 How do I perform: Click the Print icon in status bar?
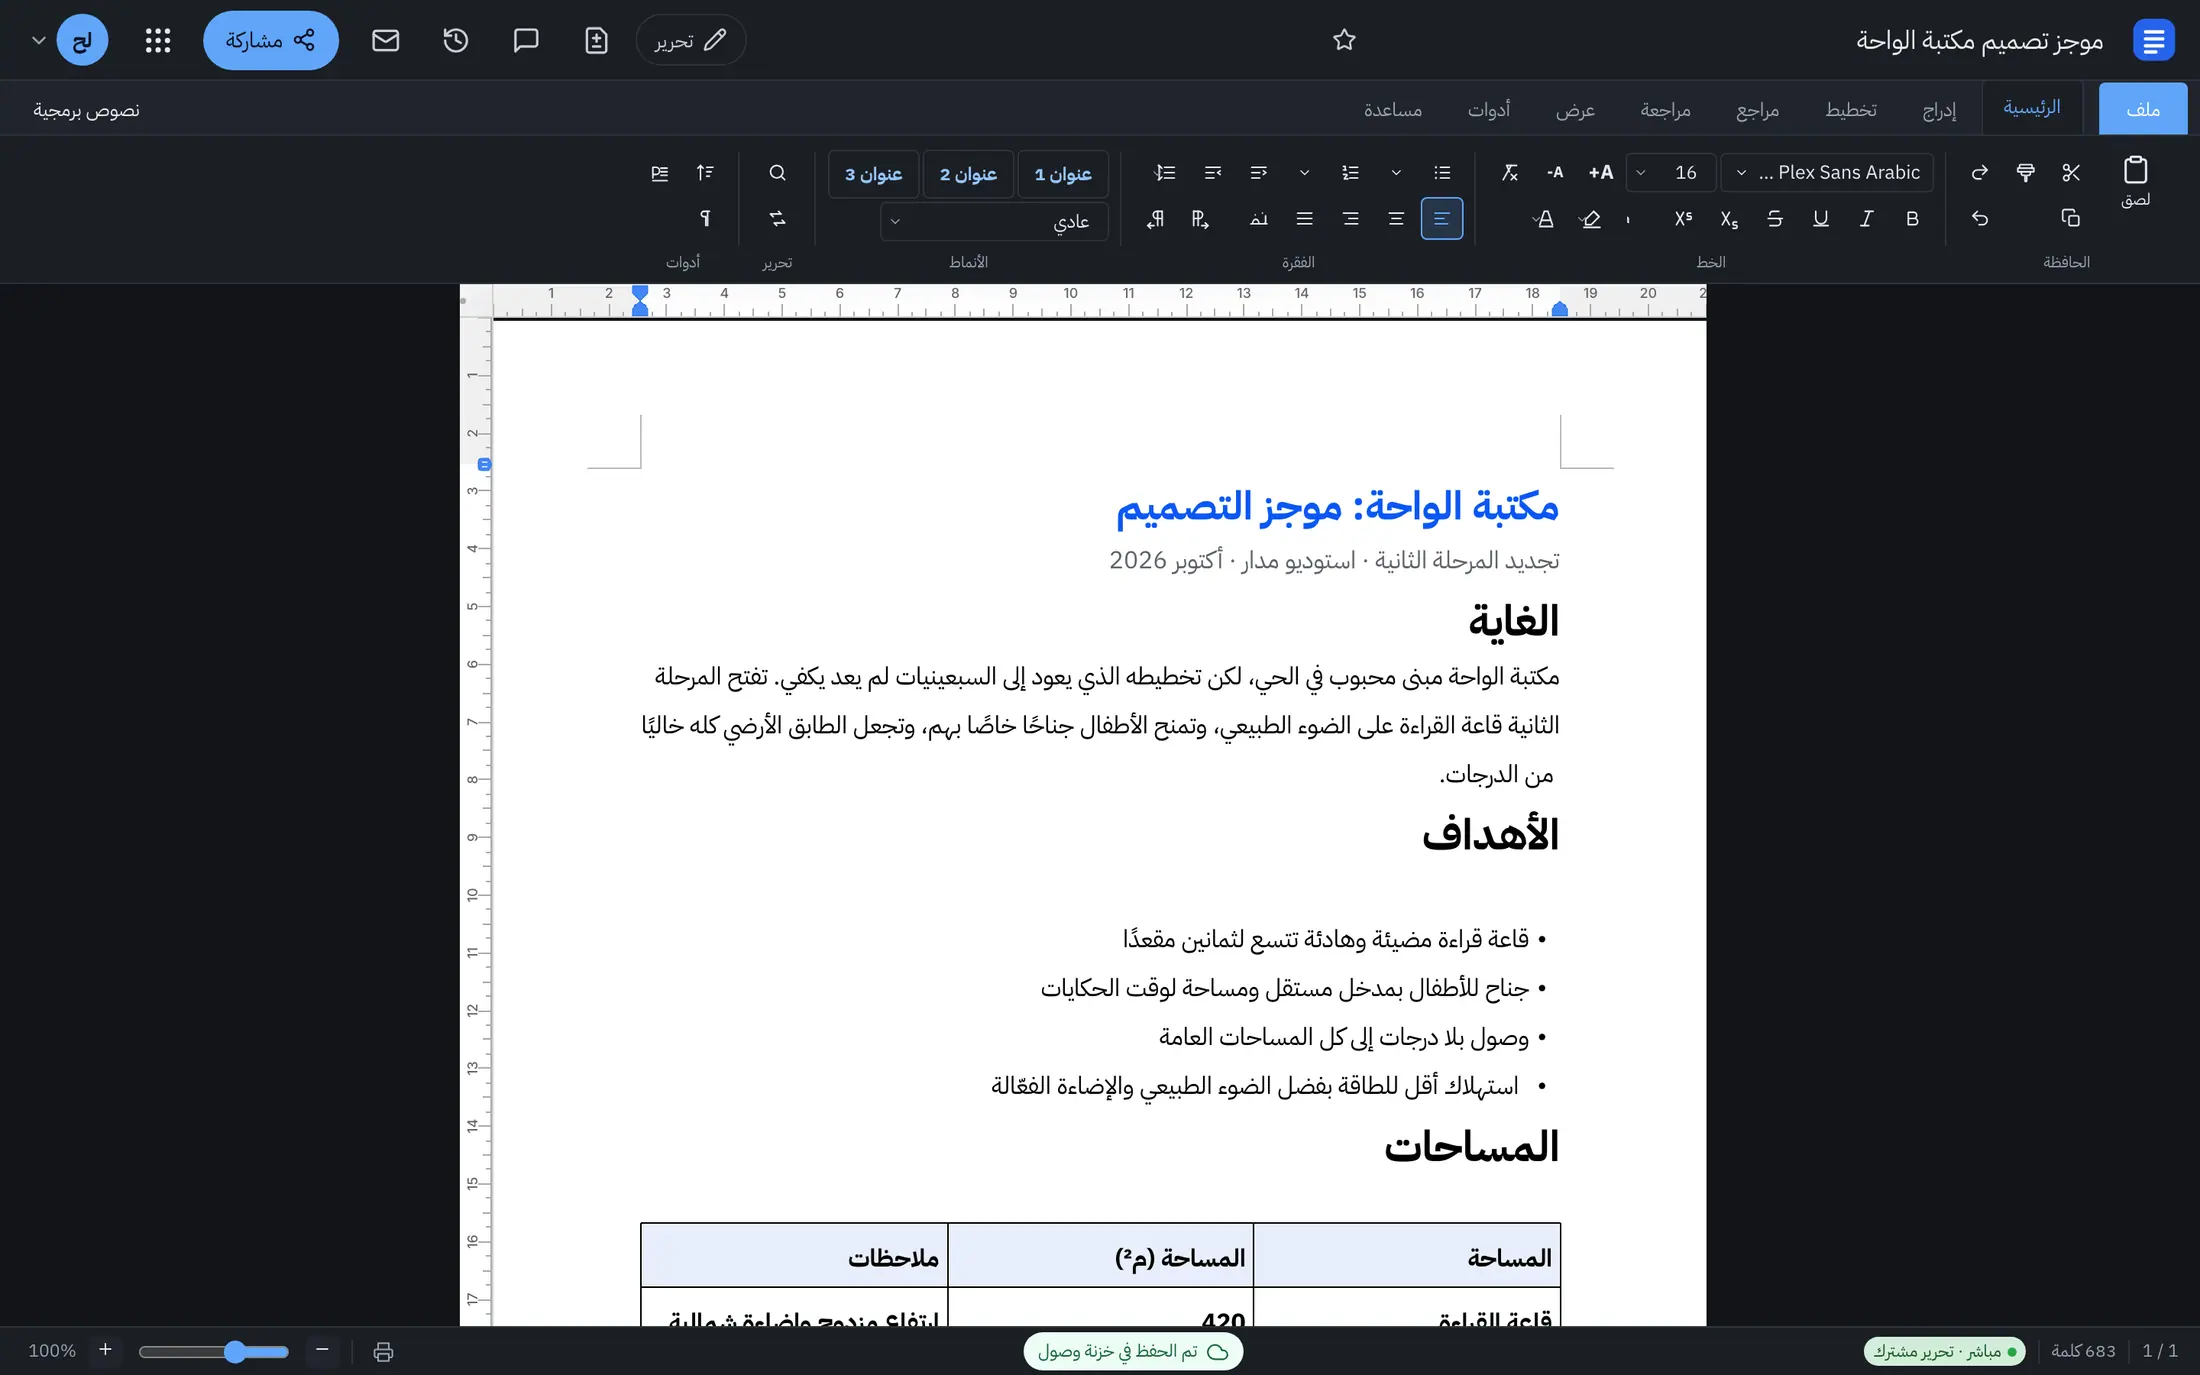[x=383, y=1352]
